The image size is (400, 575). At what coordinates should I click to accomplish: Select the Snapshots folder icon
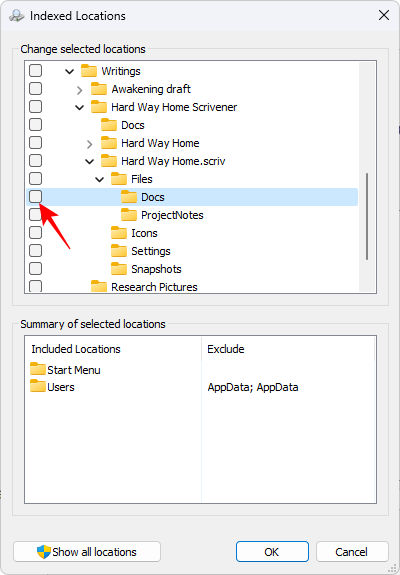(119, 269)
